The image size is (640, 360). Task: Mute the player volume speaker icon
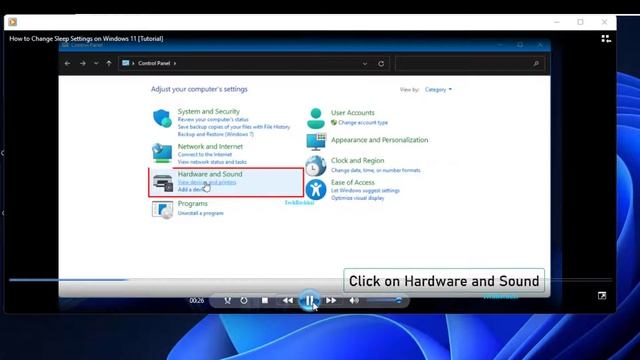(353, 300)
